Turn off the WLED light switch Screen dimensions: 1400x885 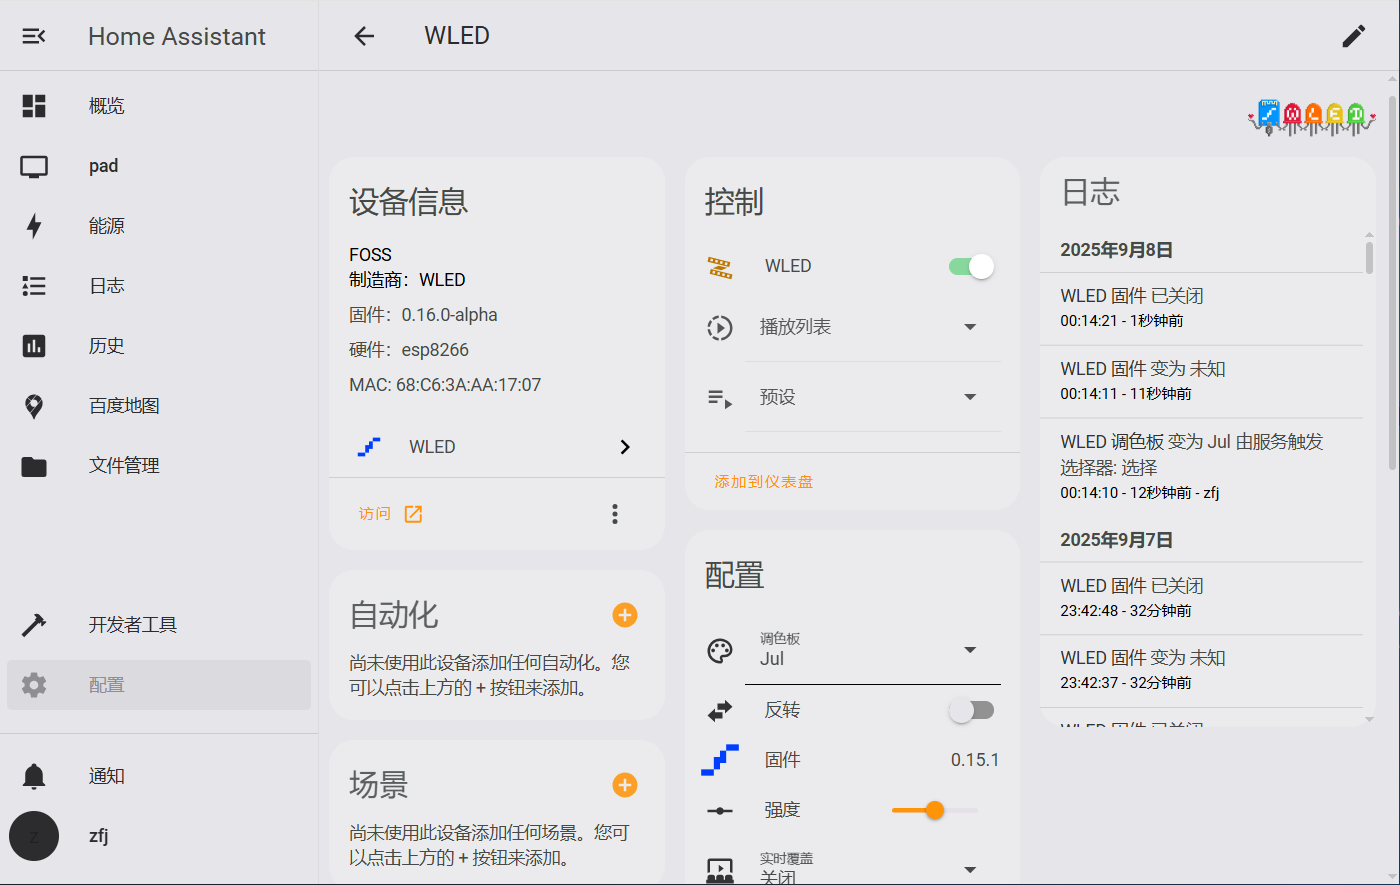coord(971,266)
